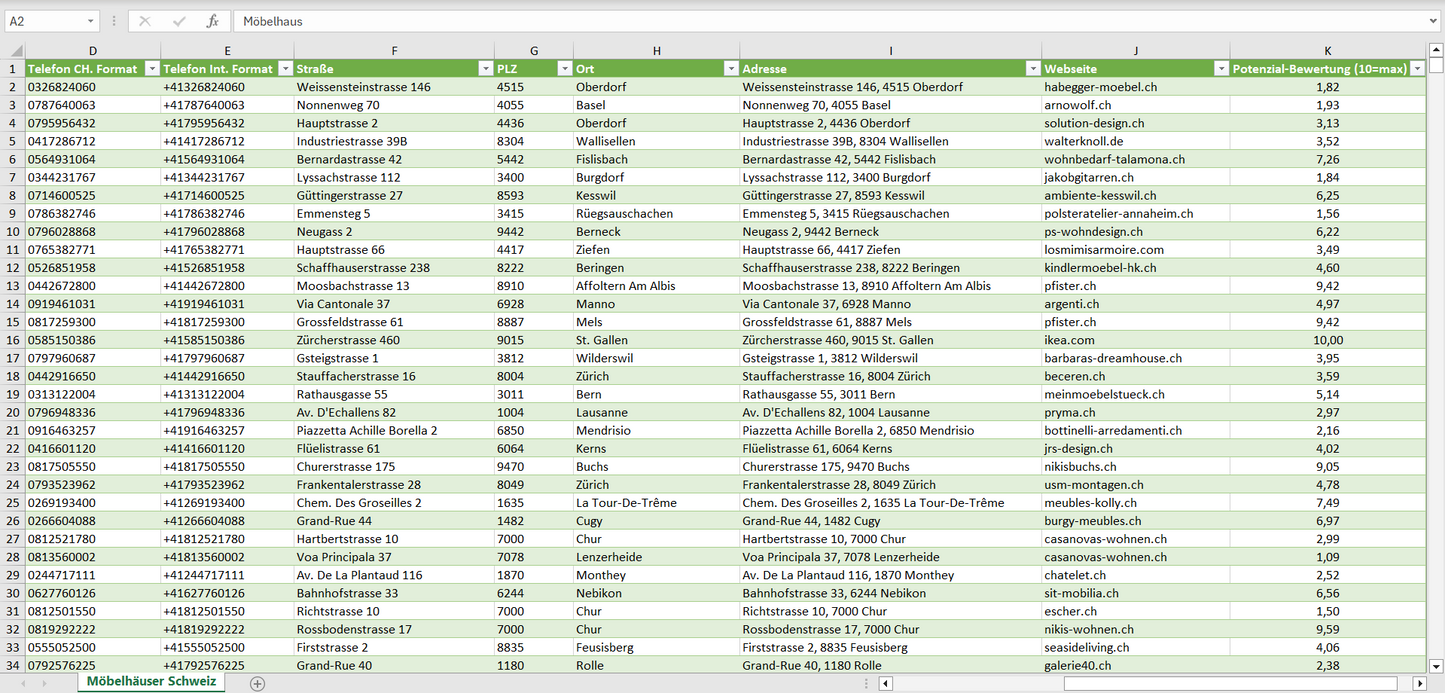
Task: Open the Webseite column filter dropdown
Action: coord(1220,69)
